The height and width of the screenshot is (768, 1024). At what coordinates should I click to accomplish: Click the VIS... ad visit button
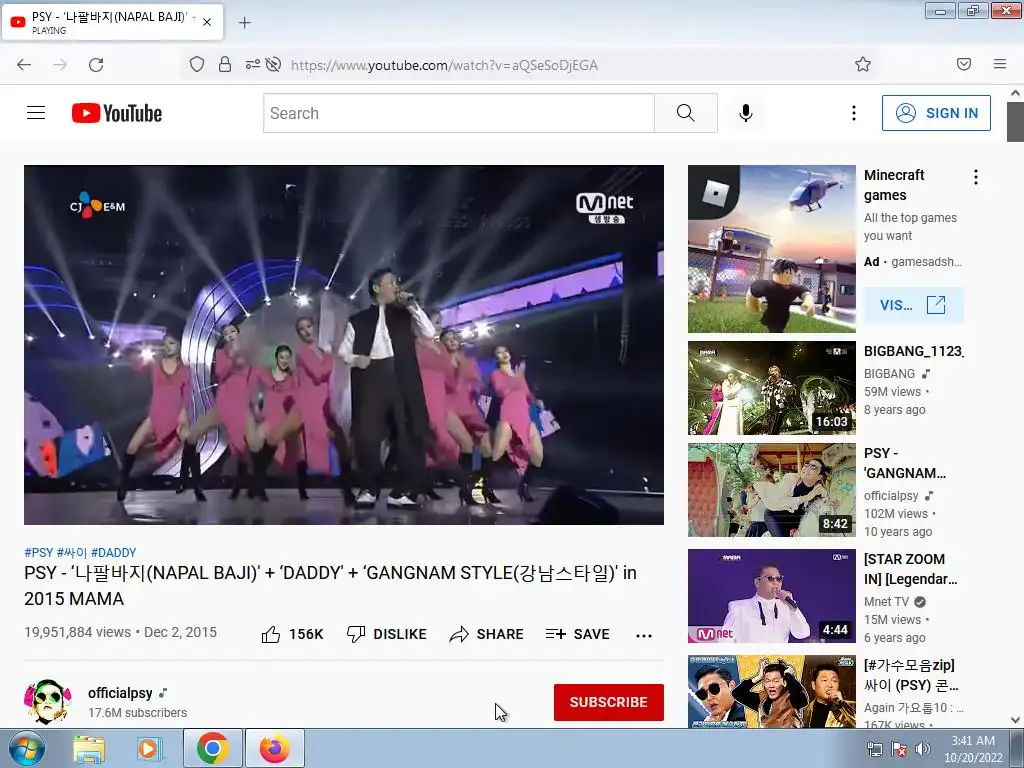coord(914,305)
